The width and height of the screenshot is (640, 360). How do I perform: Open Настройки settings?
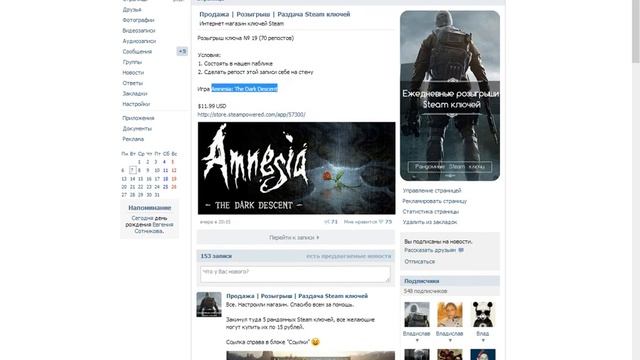136,104
